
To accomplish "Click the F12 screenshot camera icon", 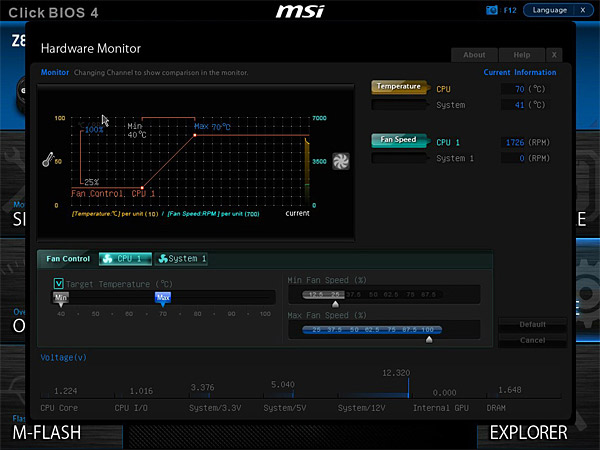I will pyautogui.click(x=491, y=10).
